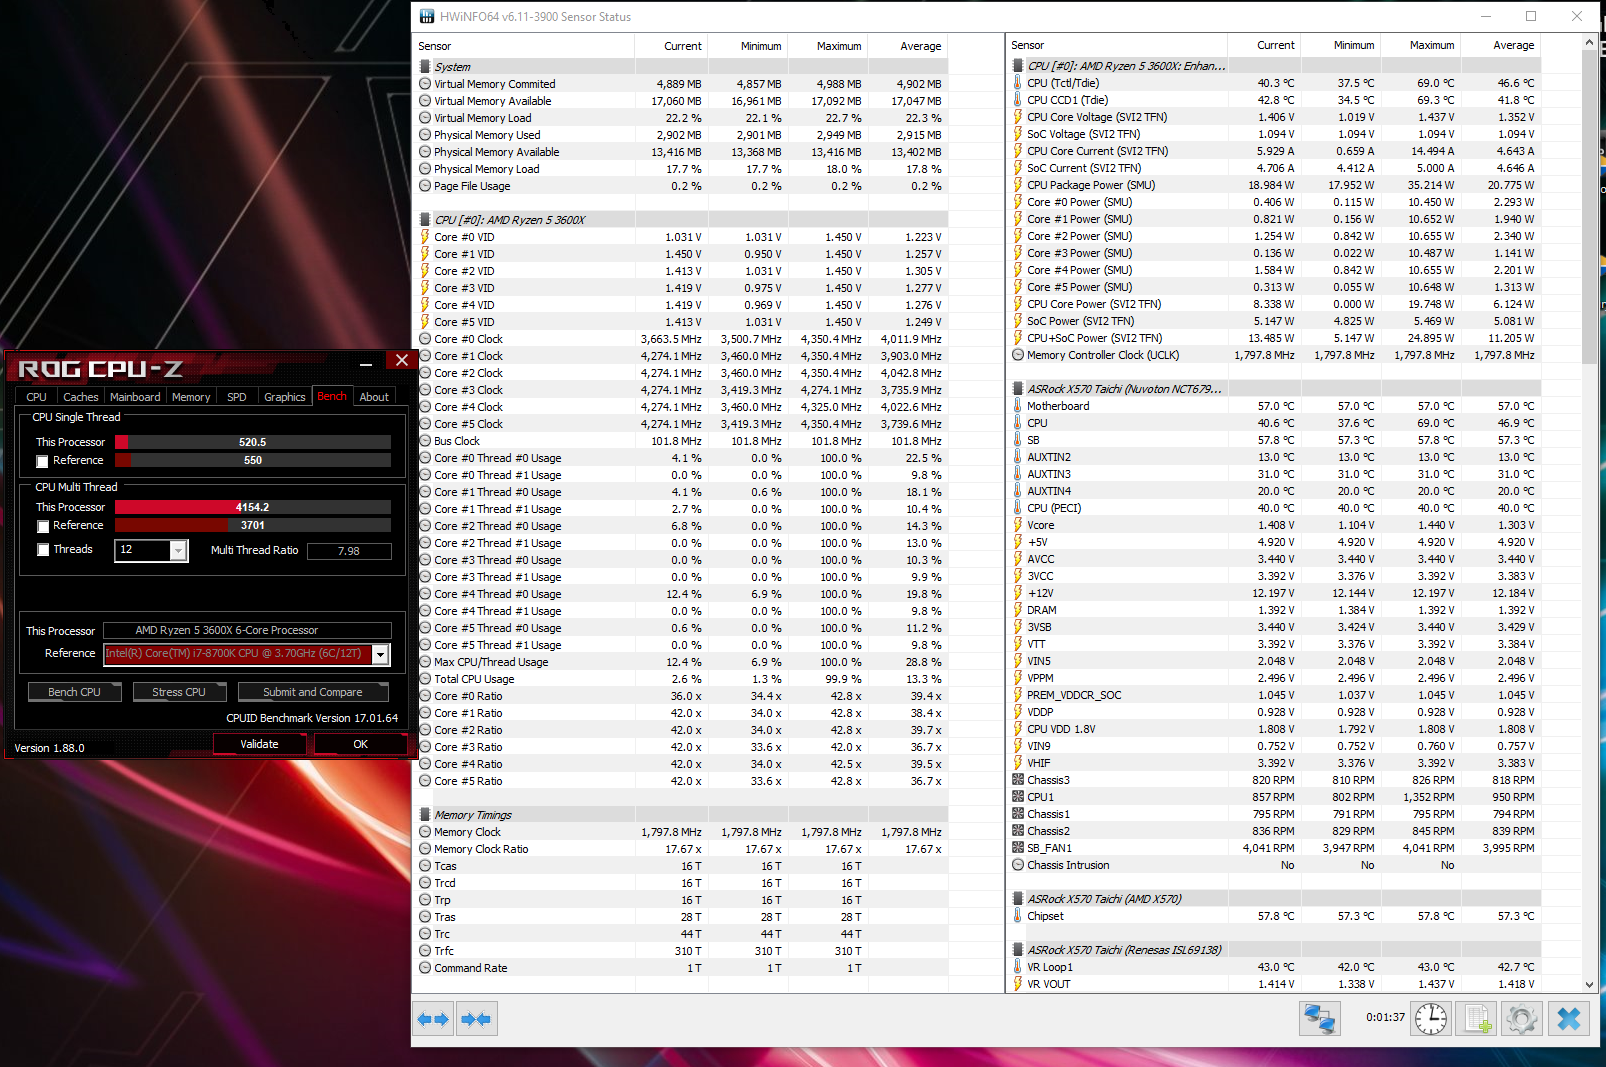
Task: Click the icon beside Command Rate
Action: click(x=425, y=968)
